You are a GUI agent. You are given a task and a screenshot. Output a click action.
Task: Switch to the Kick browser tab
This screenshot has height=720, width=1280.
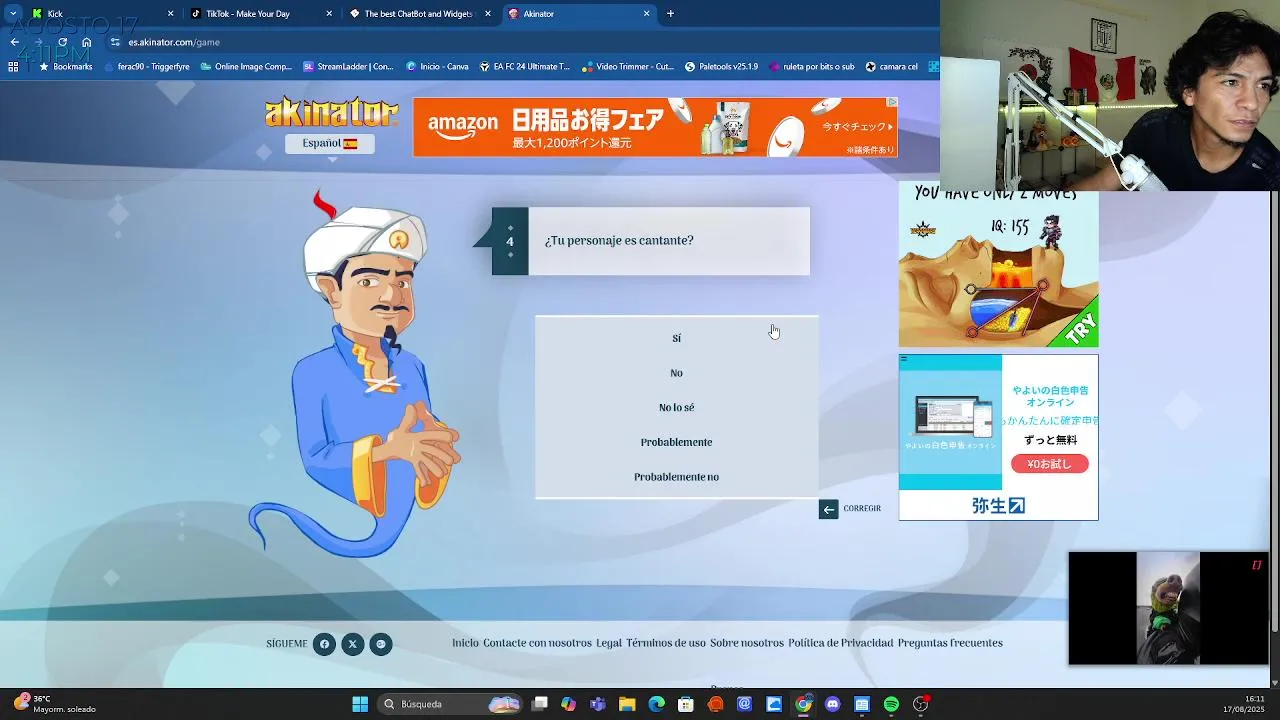coord(100,14)
